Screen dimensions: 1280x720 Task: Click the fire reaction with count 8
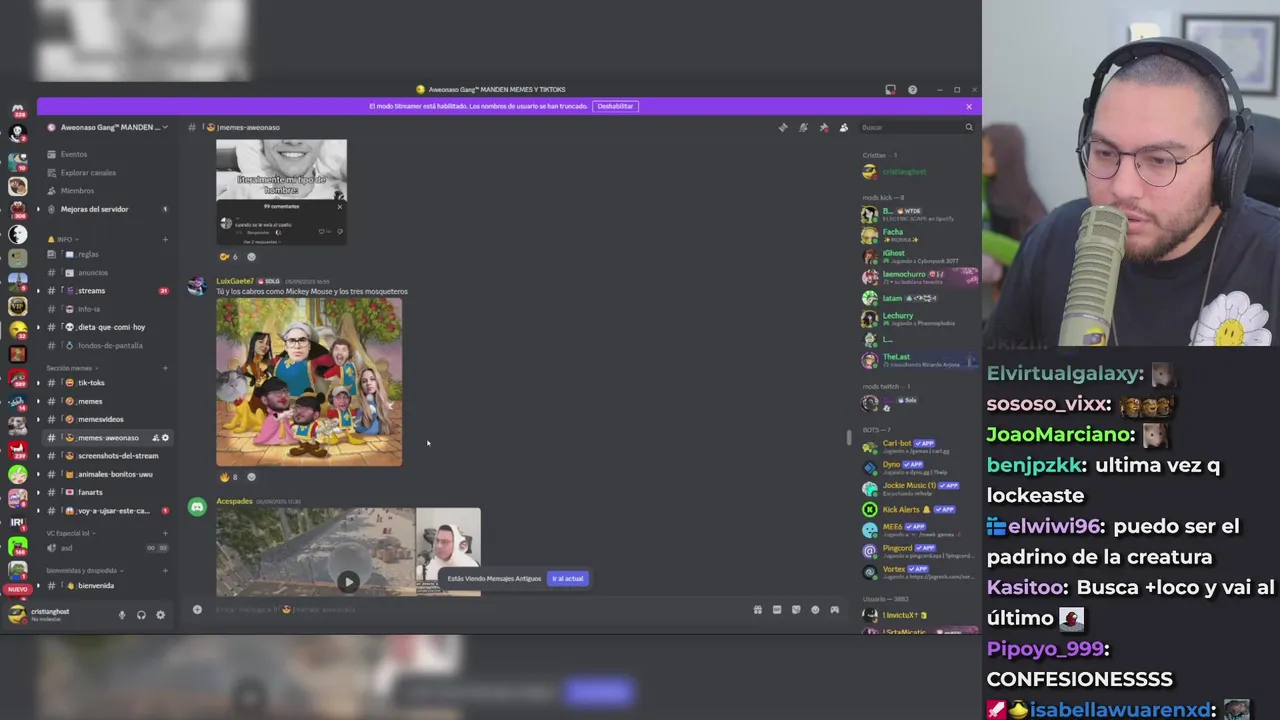[x=229, y=477]
